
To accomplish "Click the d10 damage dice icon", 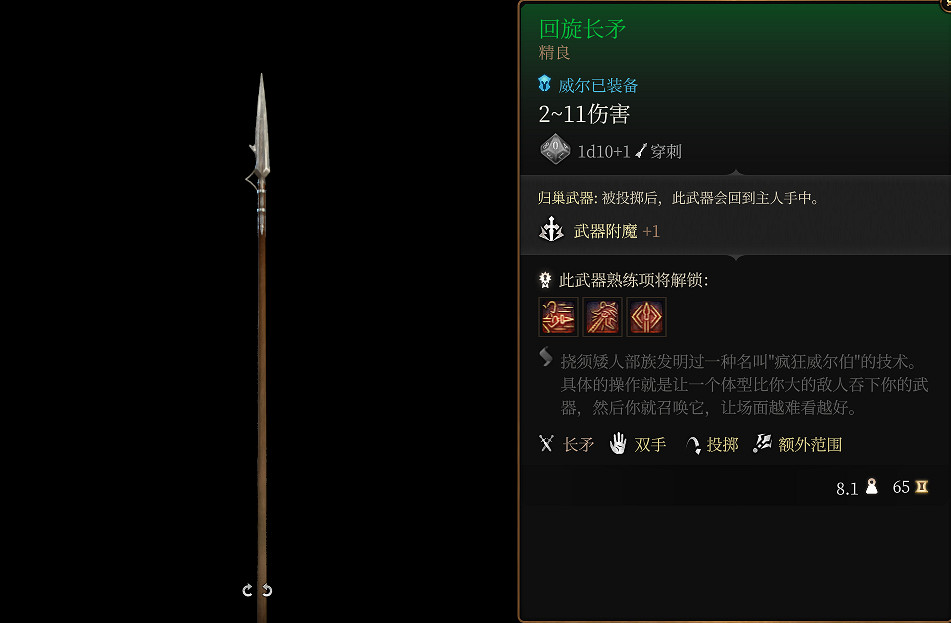I will 555,149.
